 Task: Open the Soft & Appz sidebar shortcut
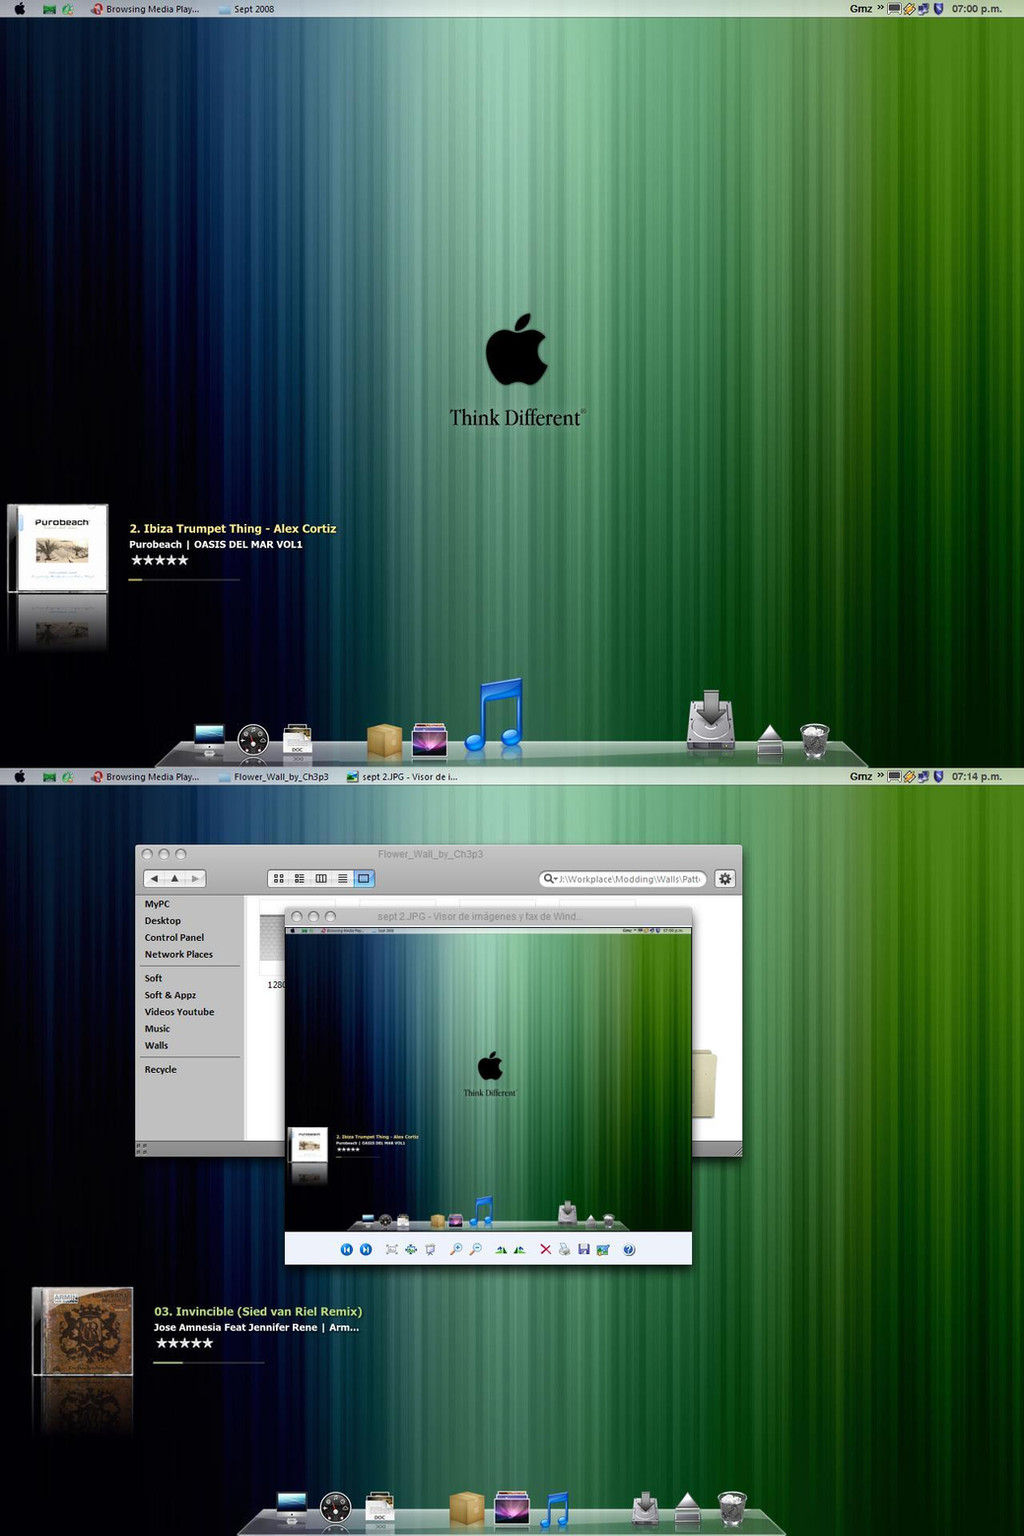click(170, 996)
